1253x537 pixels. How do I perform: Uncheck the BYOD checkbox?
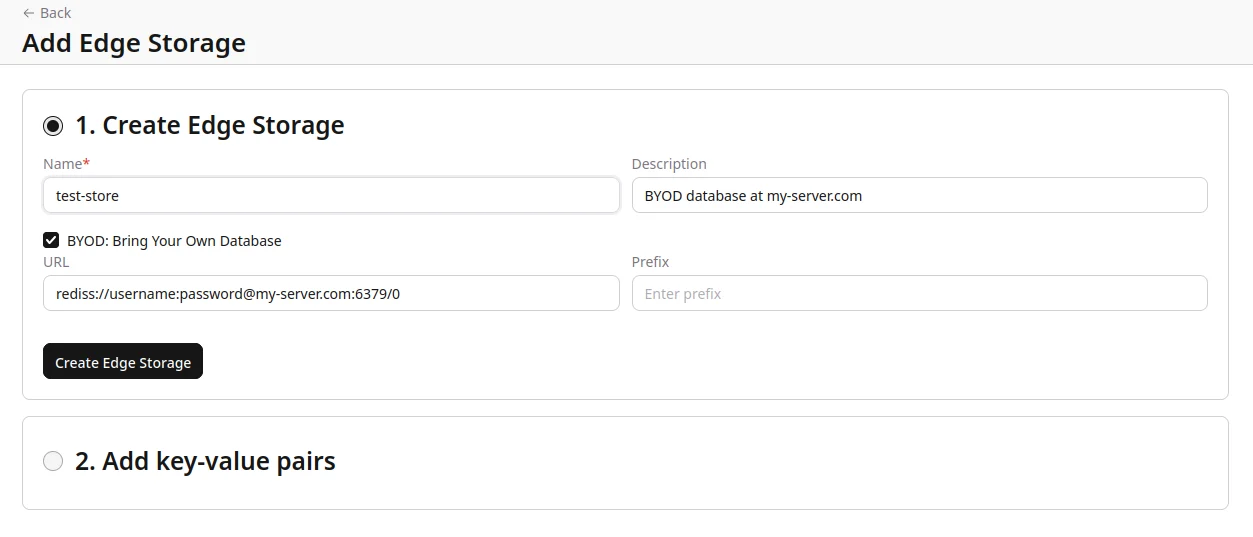(51, 240)
